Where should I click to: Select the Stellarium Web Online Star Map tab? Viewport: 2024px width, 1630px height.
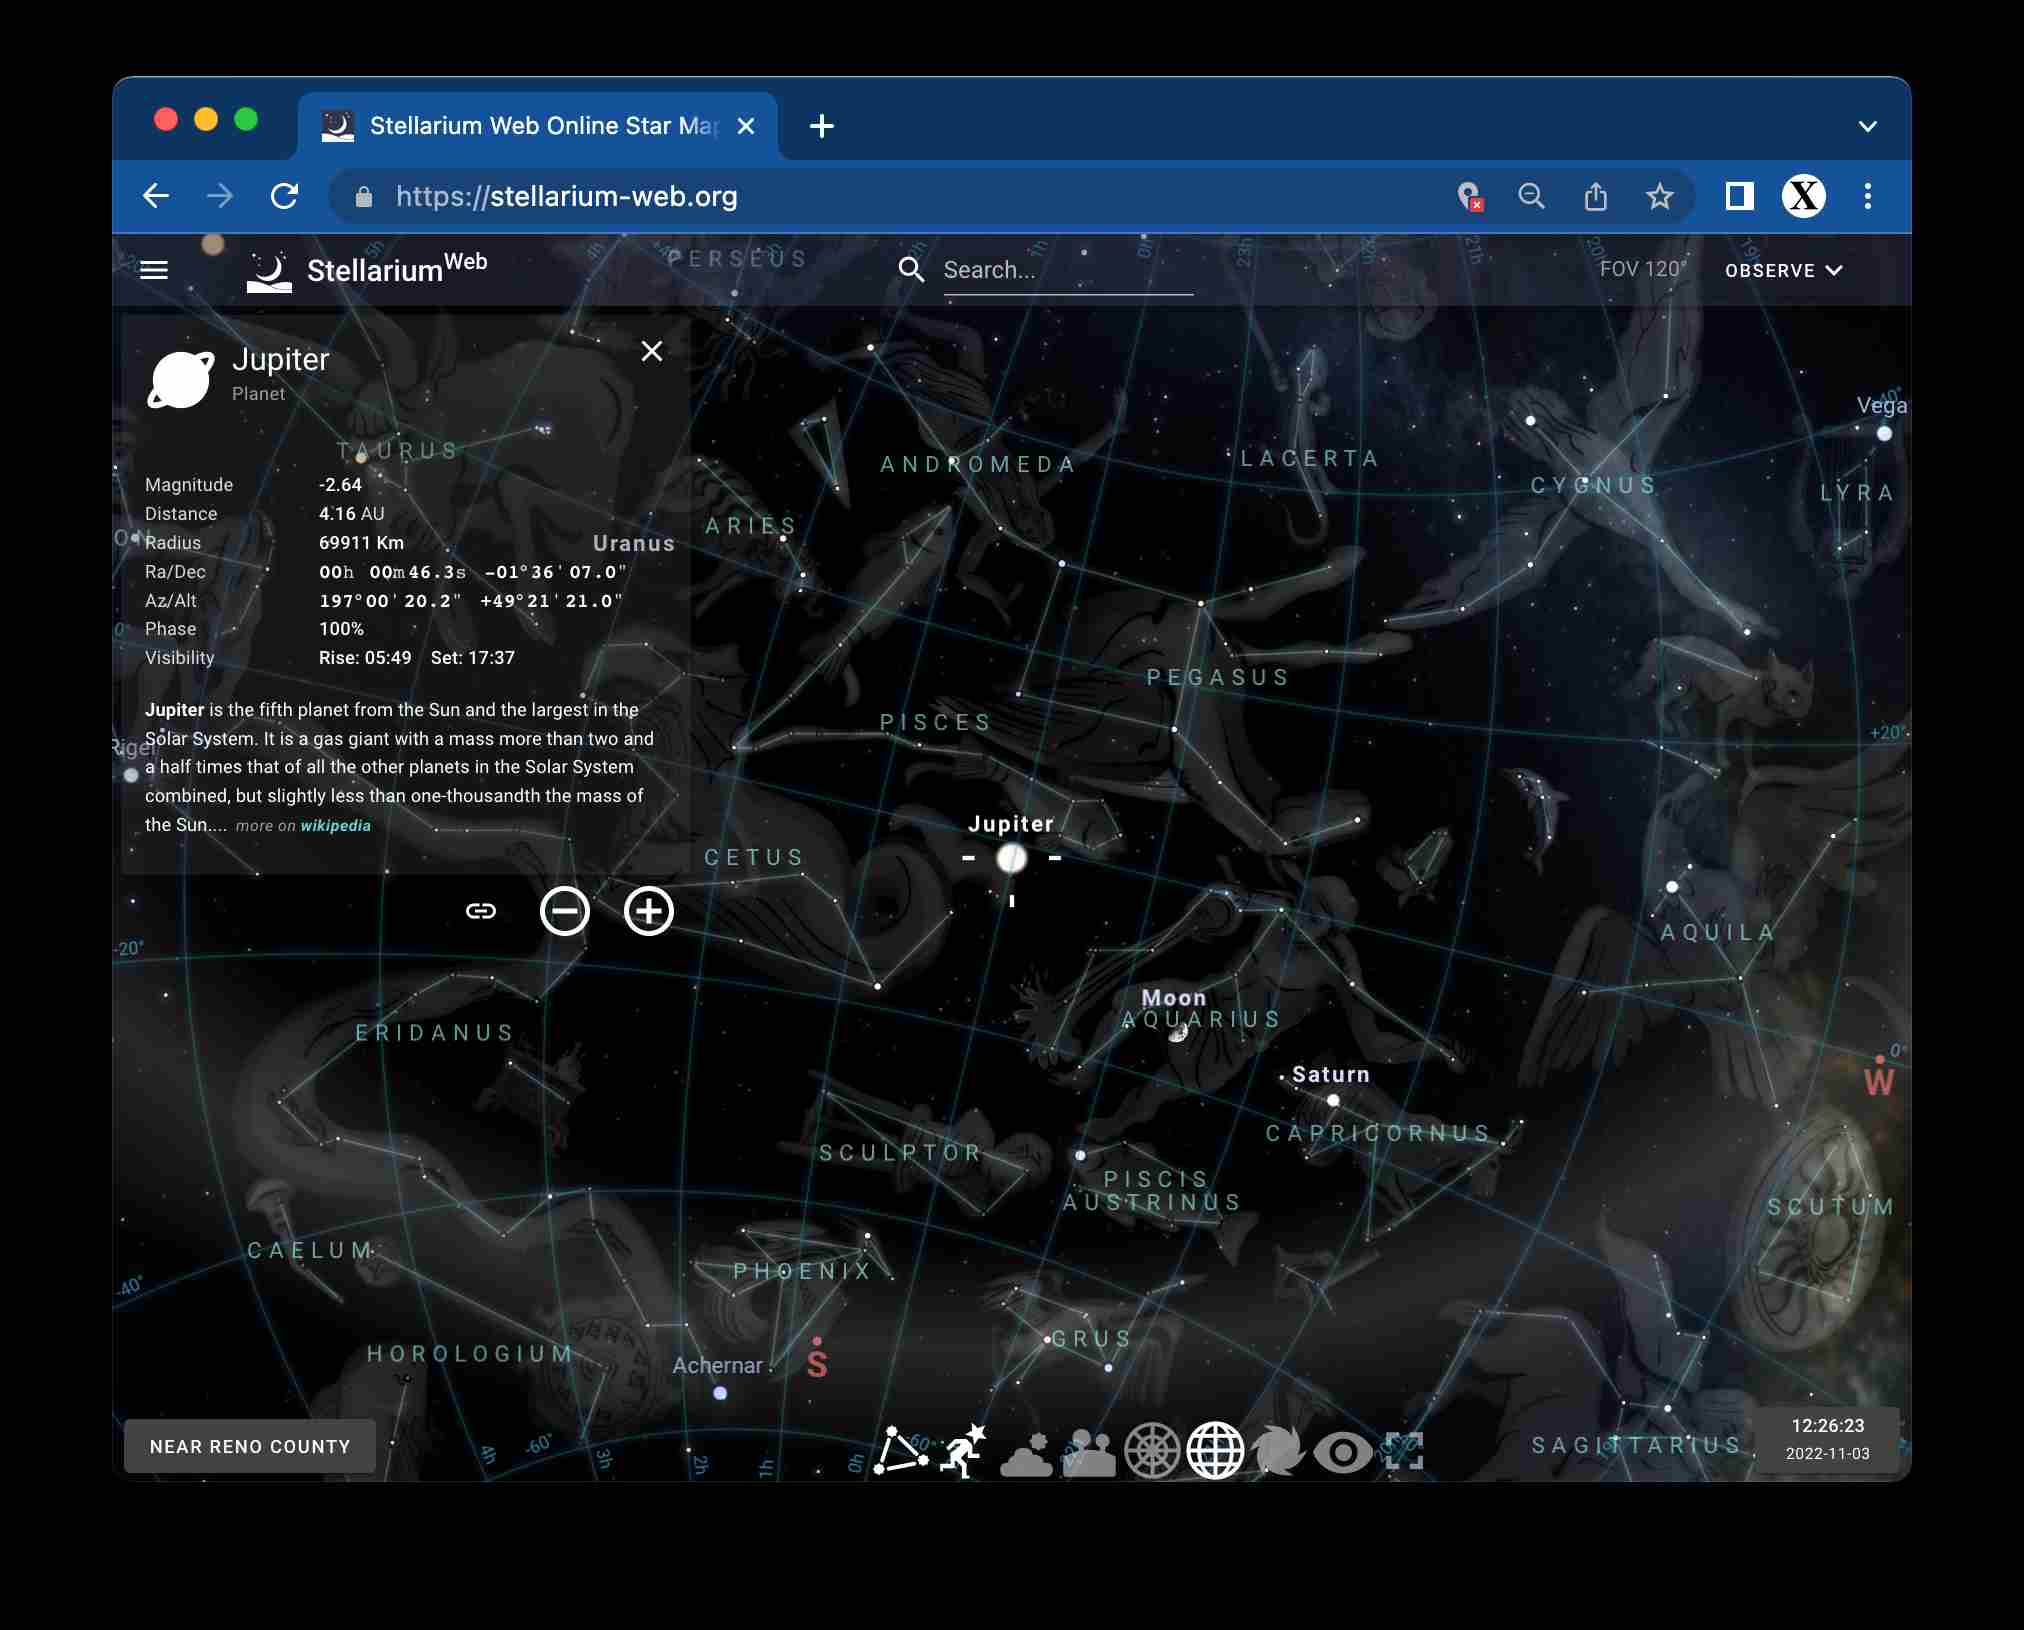pyautogui.click(x=538, y=126)
